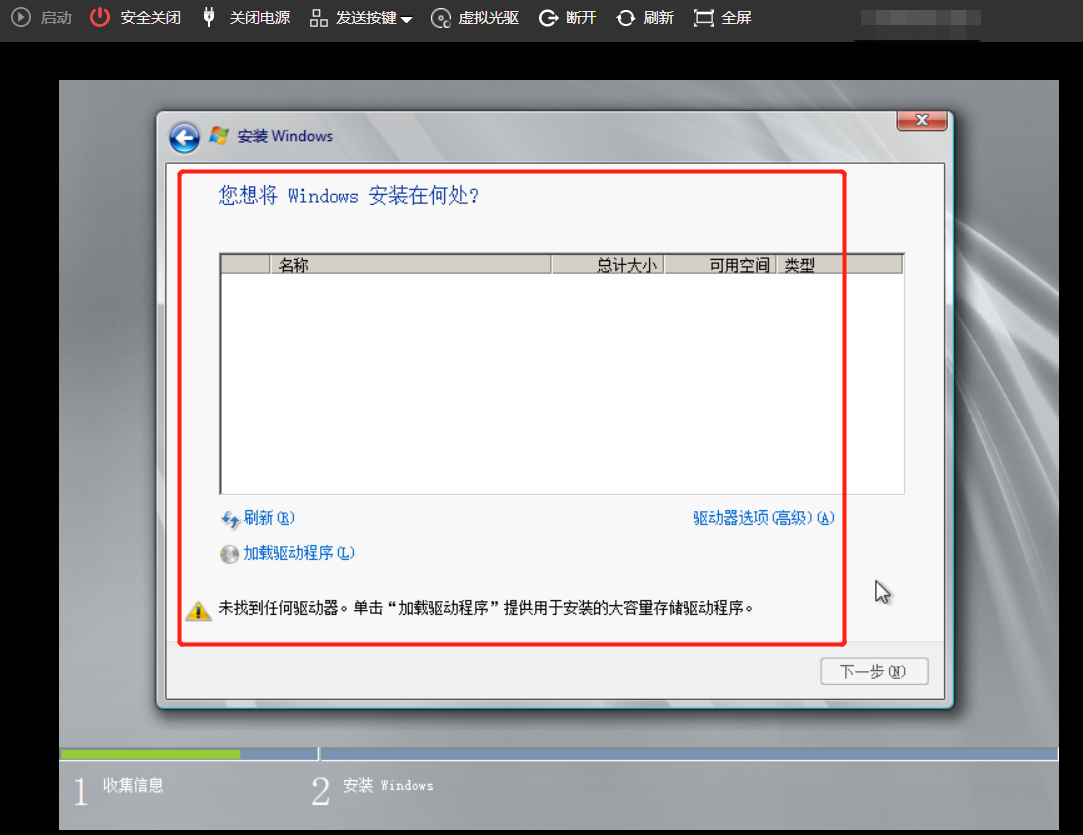Click the 可用空间 column header
This screenshot has height=835, width=1083.
click(720, 265)
